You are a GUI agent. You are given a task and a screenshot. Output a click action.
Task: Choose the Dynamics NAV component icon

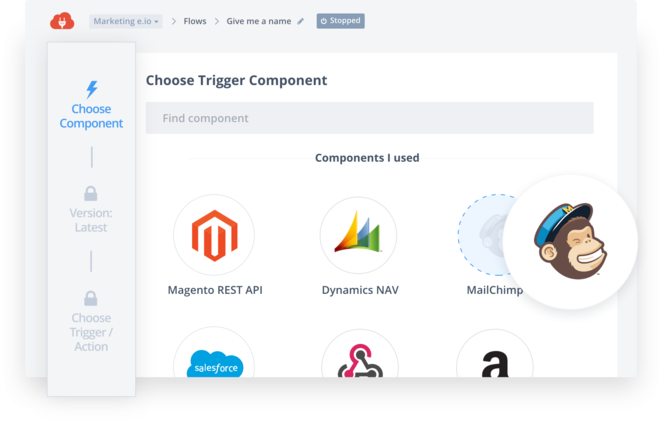click(358, 235)
